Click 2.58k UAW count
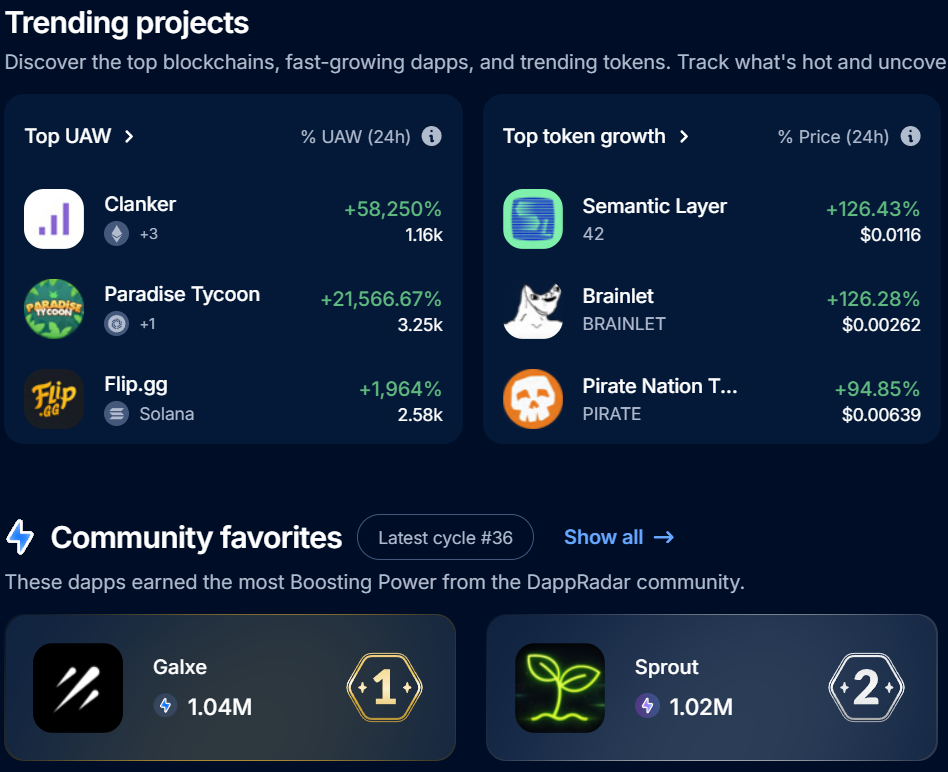948x772 pixels. tap(420, 415)
